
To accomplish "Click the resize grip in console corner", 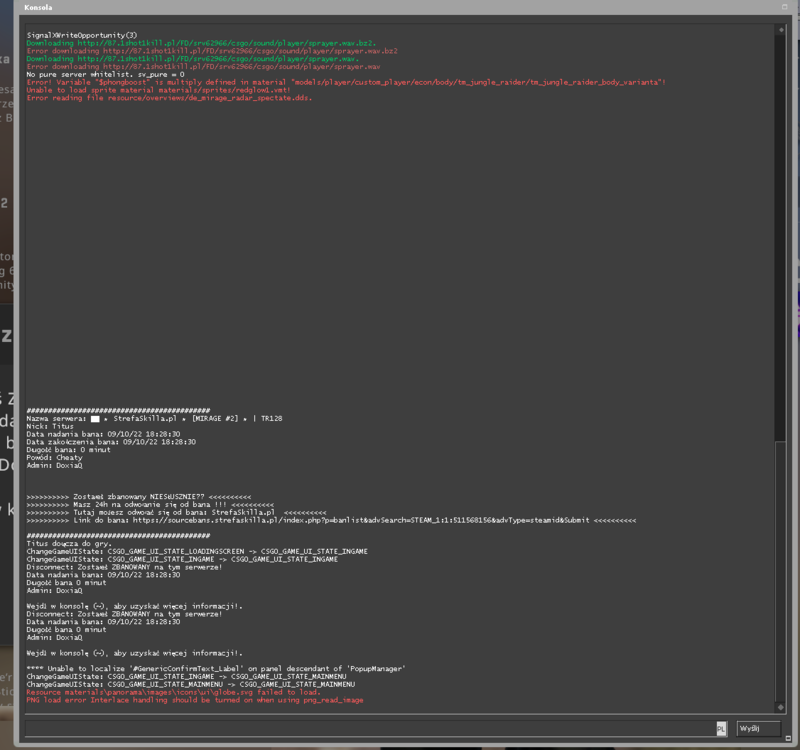I will pyautogui.click(x=788, y=738).
